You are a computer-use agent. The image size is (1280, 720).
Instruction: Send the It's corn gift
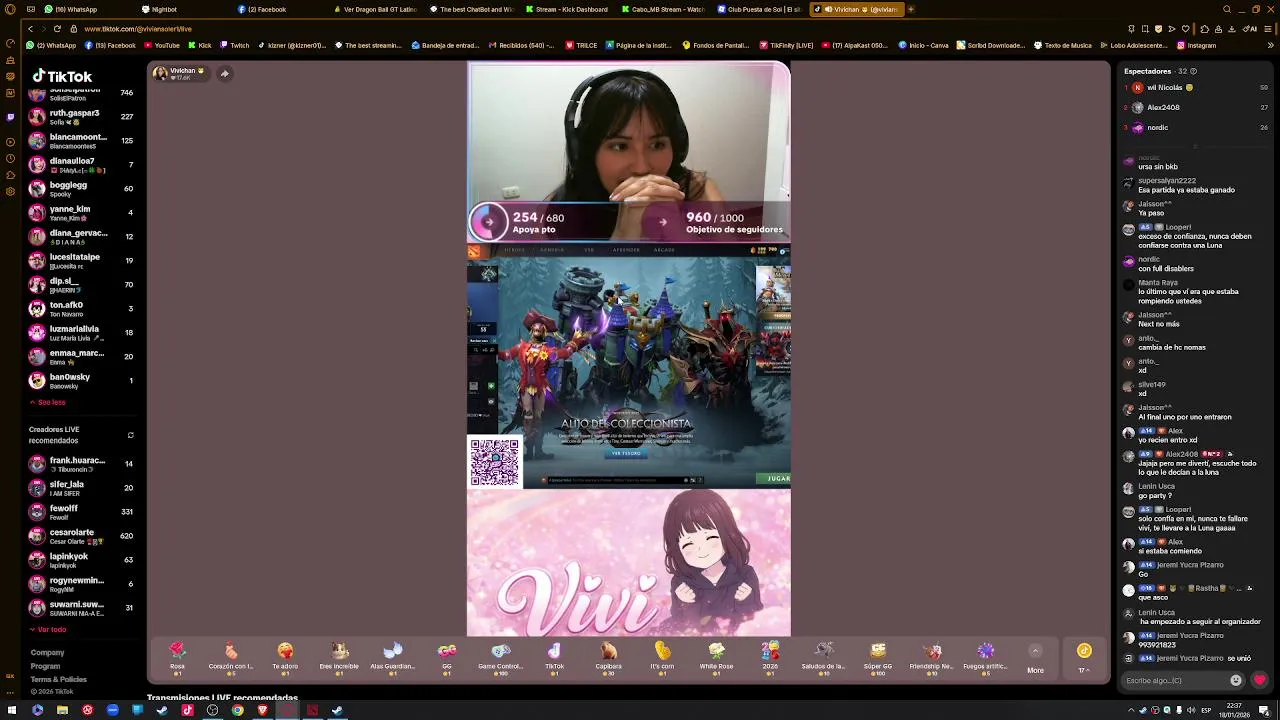pyautogui.click(x=662, y=658)
